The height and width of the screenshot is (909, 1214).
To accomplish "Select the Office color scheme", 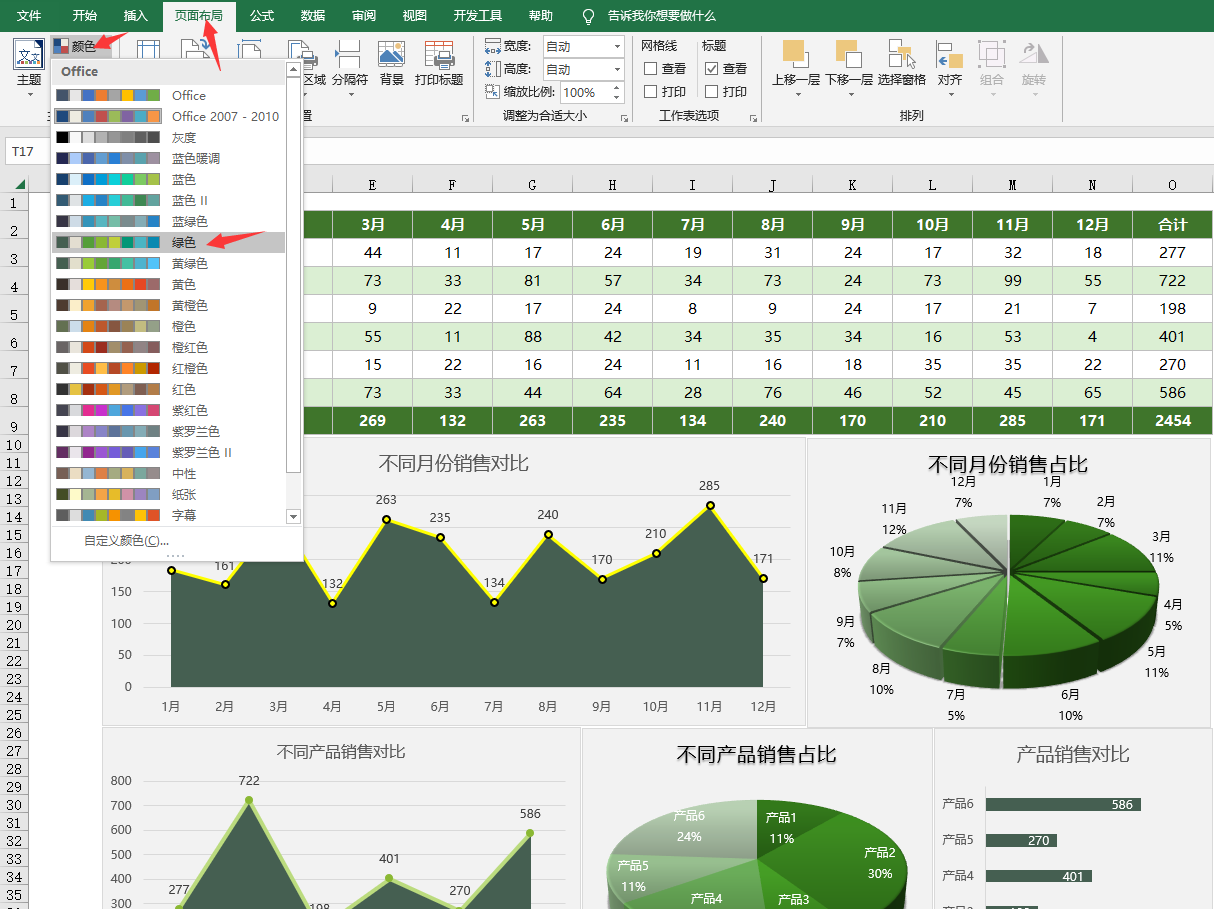I will (169, 95).
